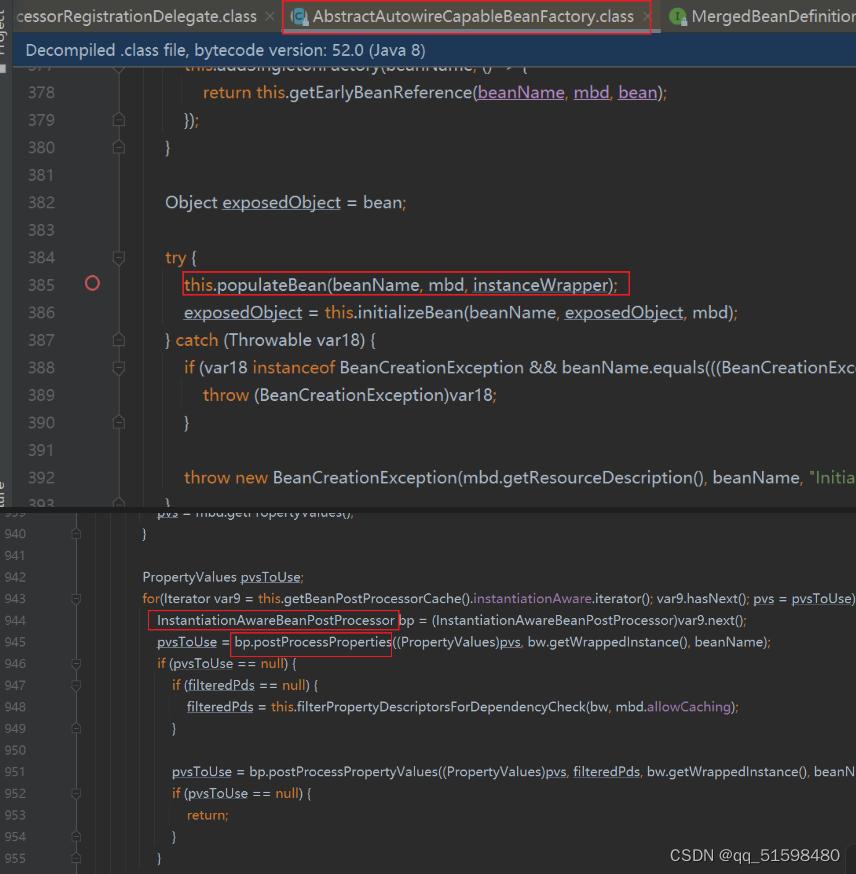Image resolution: width=856 pixels, height=874 pixels.
Task: Click the class icon on MergedBeanDefinition tab
Action: pos(678,17)
